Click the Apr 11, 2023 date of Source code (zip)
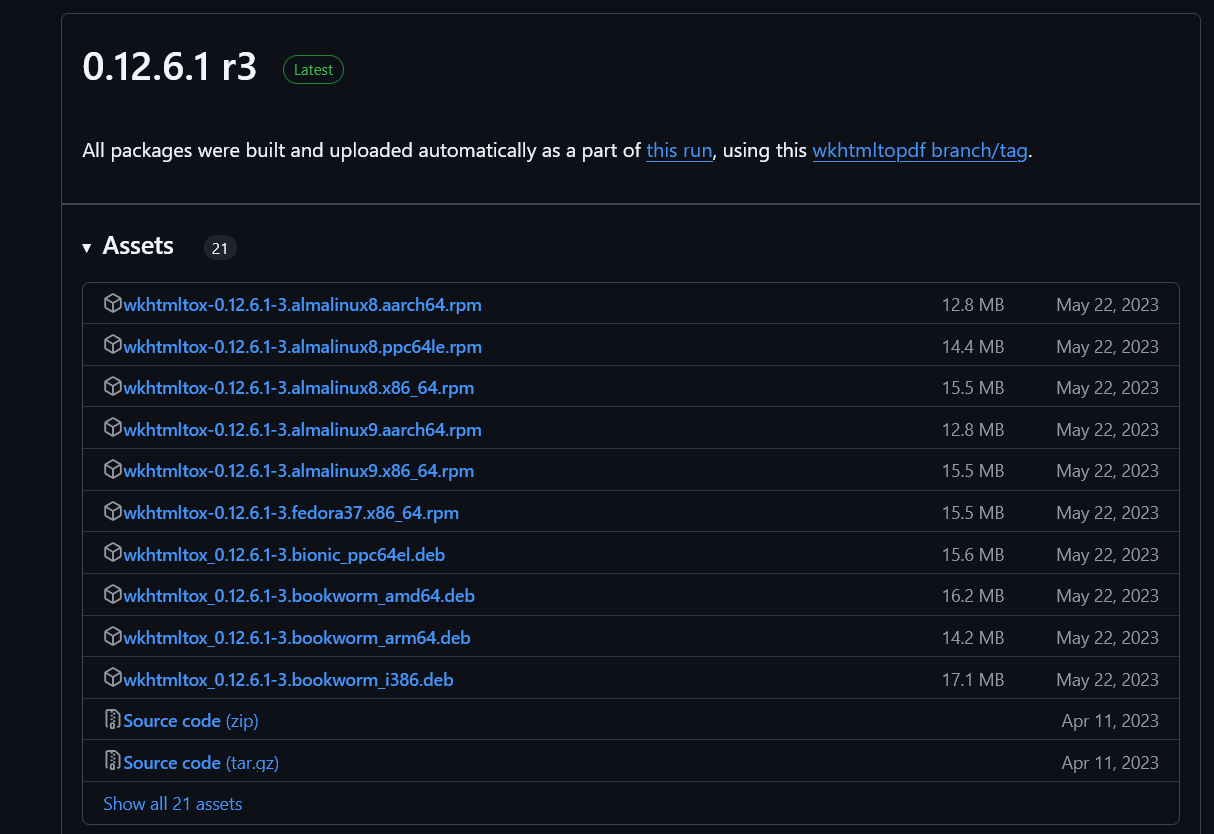This screenshot has height=834, width=1214. click(1111, 721)
